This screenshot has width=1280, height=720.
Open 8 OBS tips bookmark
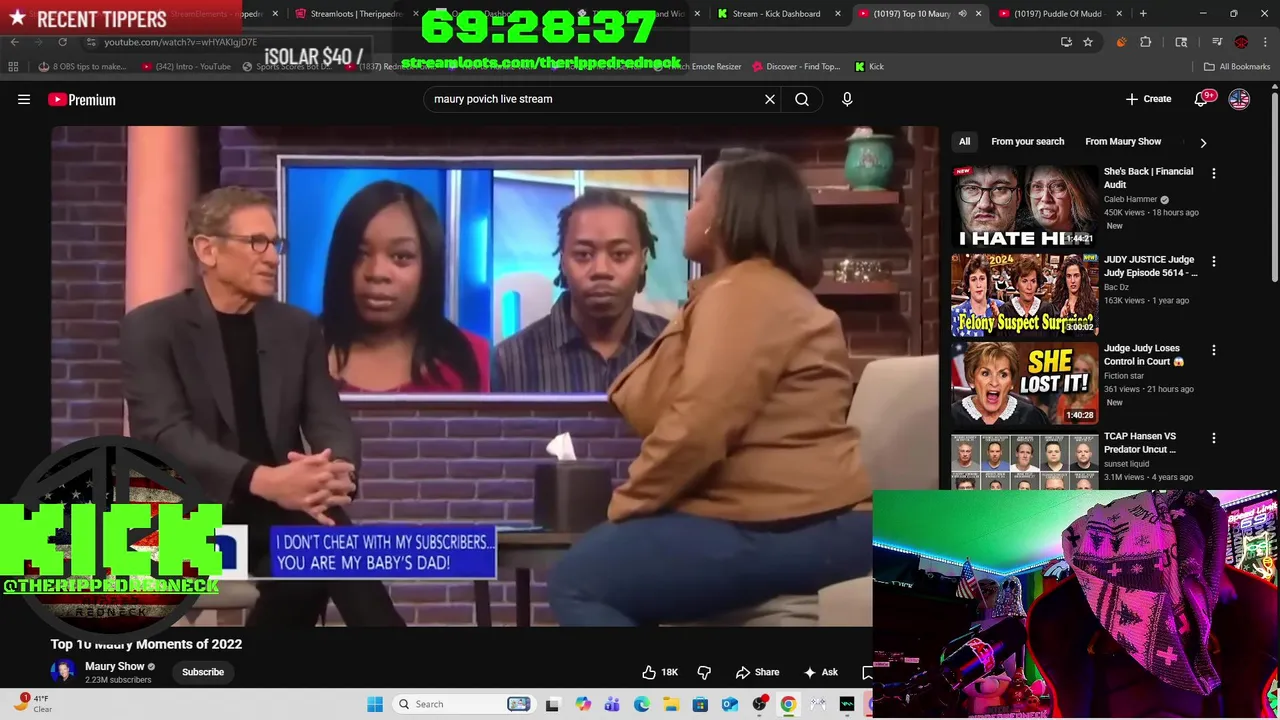(82, 66)
